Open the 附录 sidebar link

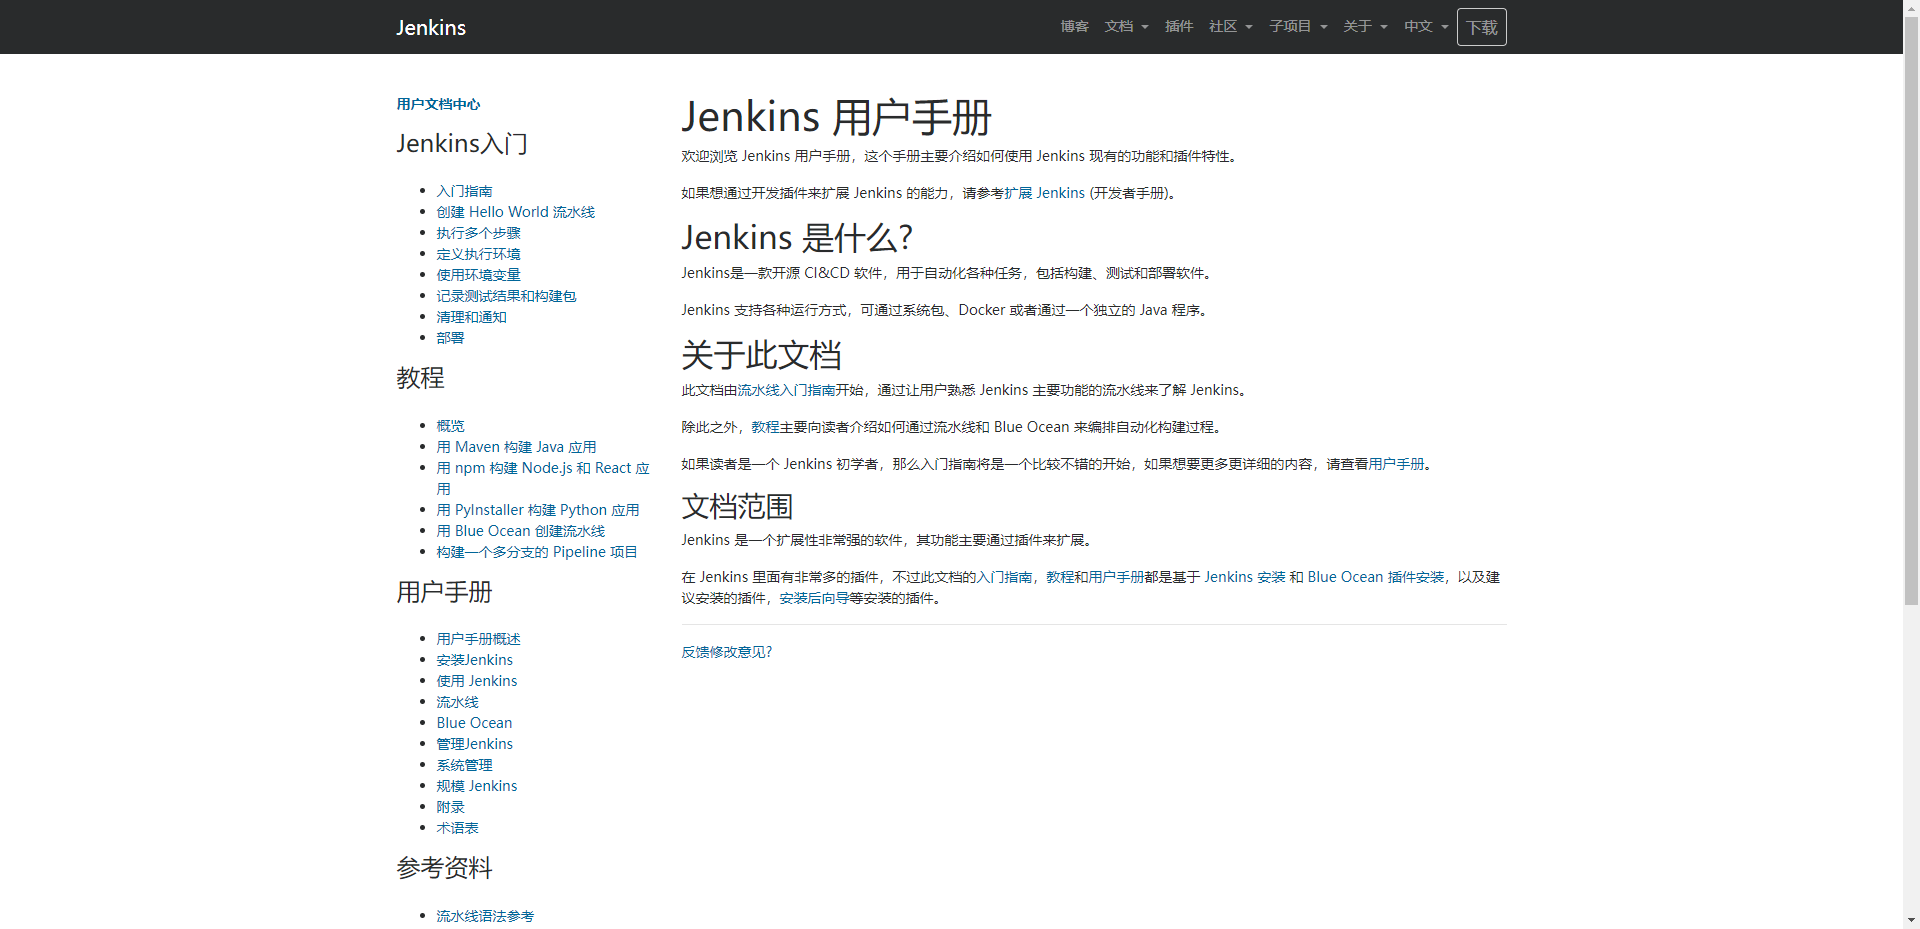pyautogui.click(x=450, y=807)
